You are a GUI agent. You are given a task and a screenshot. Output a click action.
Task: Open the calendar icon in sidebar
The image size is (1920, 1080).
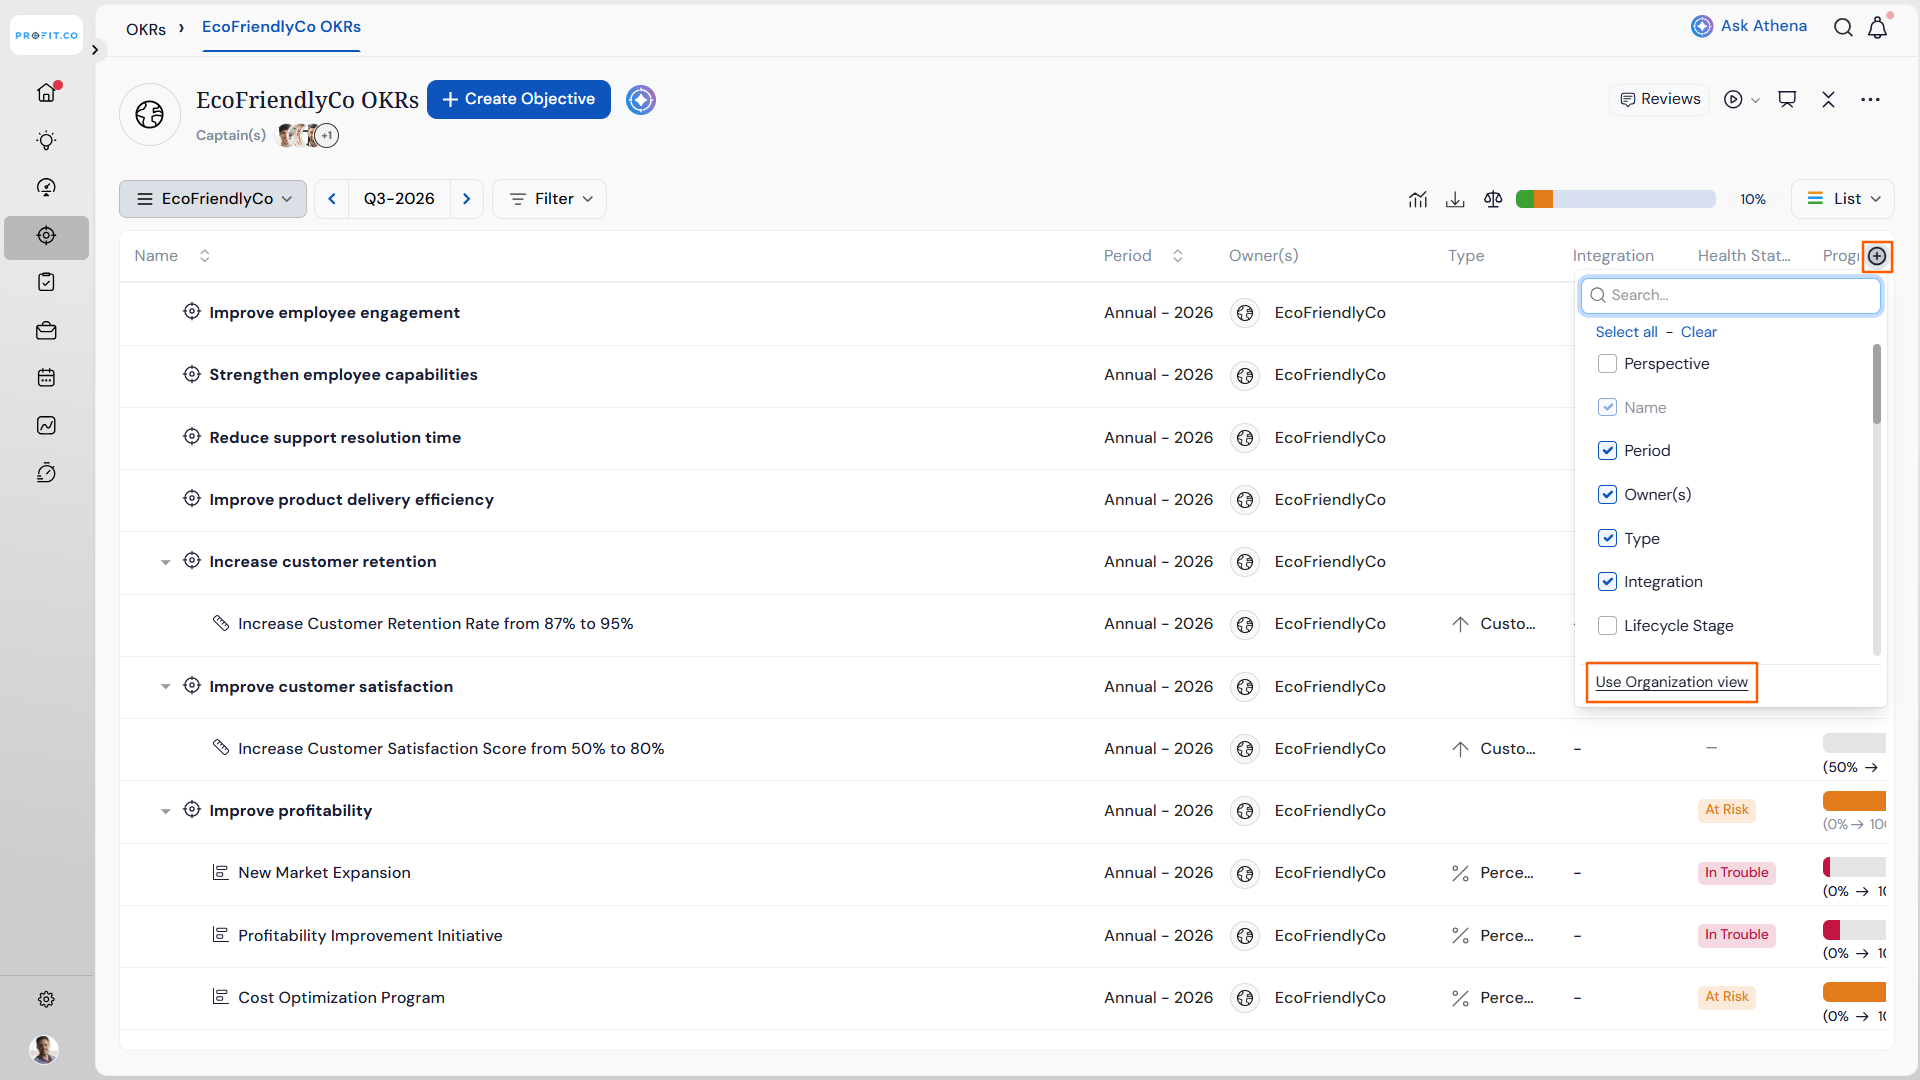pos(46,378)
